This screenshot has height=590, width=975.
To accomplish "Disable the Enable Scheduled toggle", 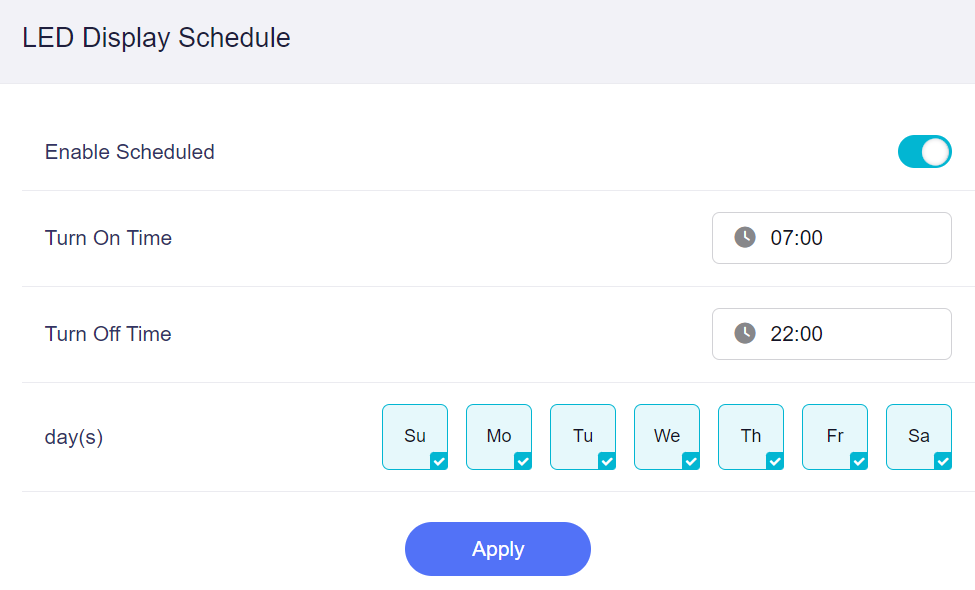I will (x=924, y=151).
